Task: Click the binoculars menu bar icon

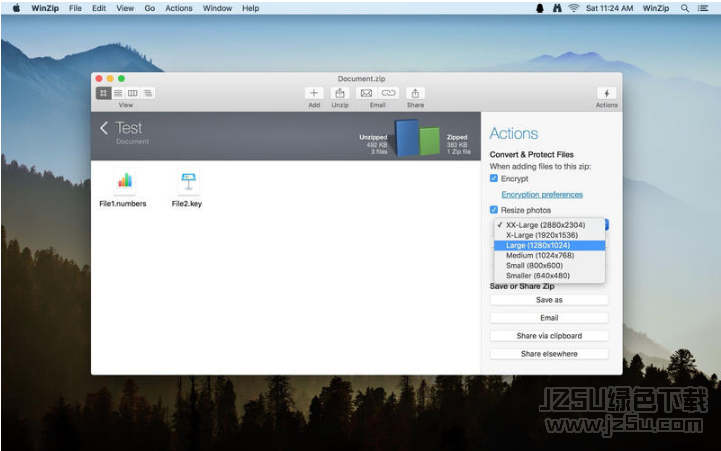Action: point(557,8)
